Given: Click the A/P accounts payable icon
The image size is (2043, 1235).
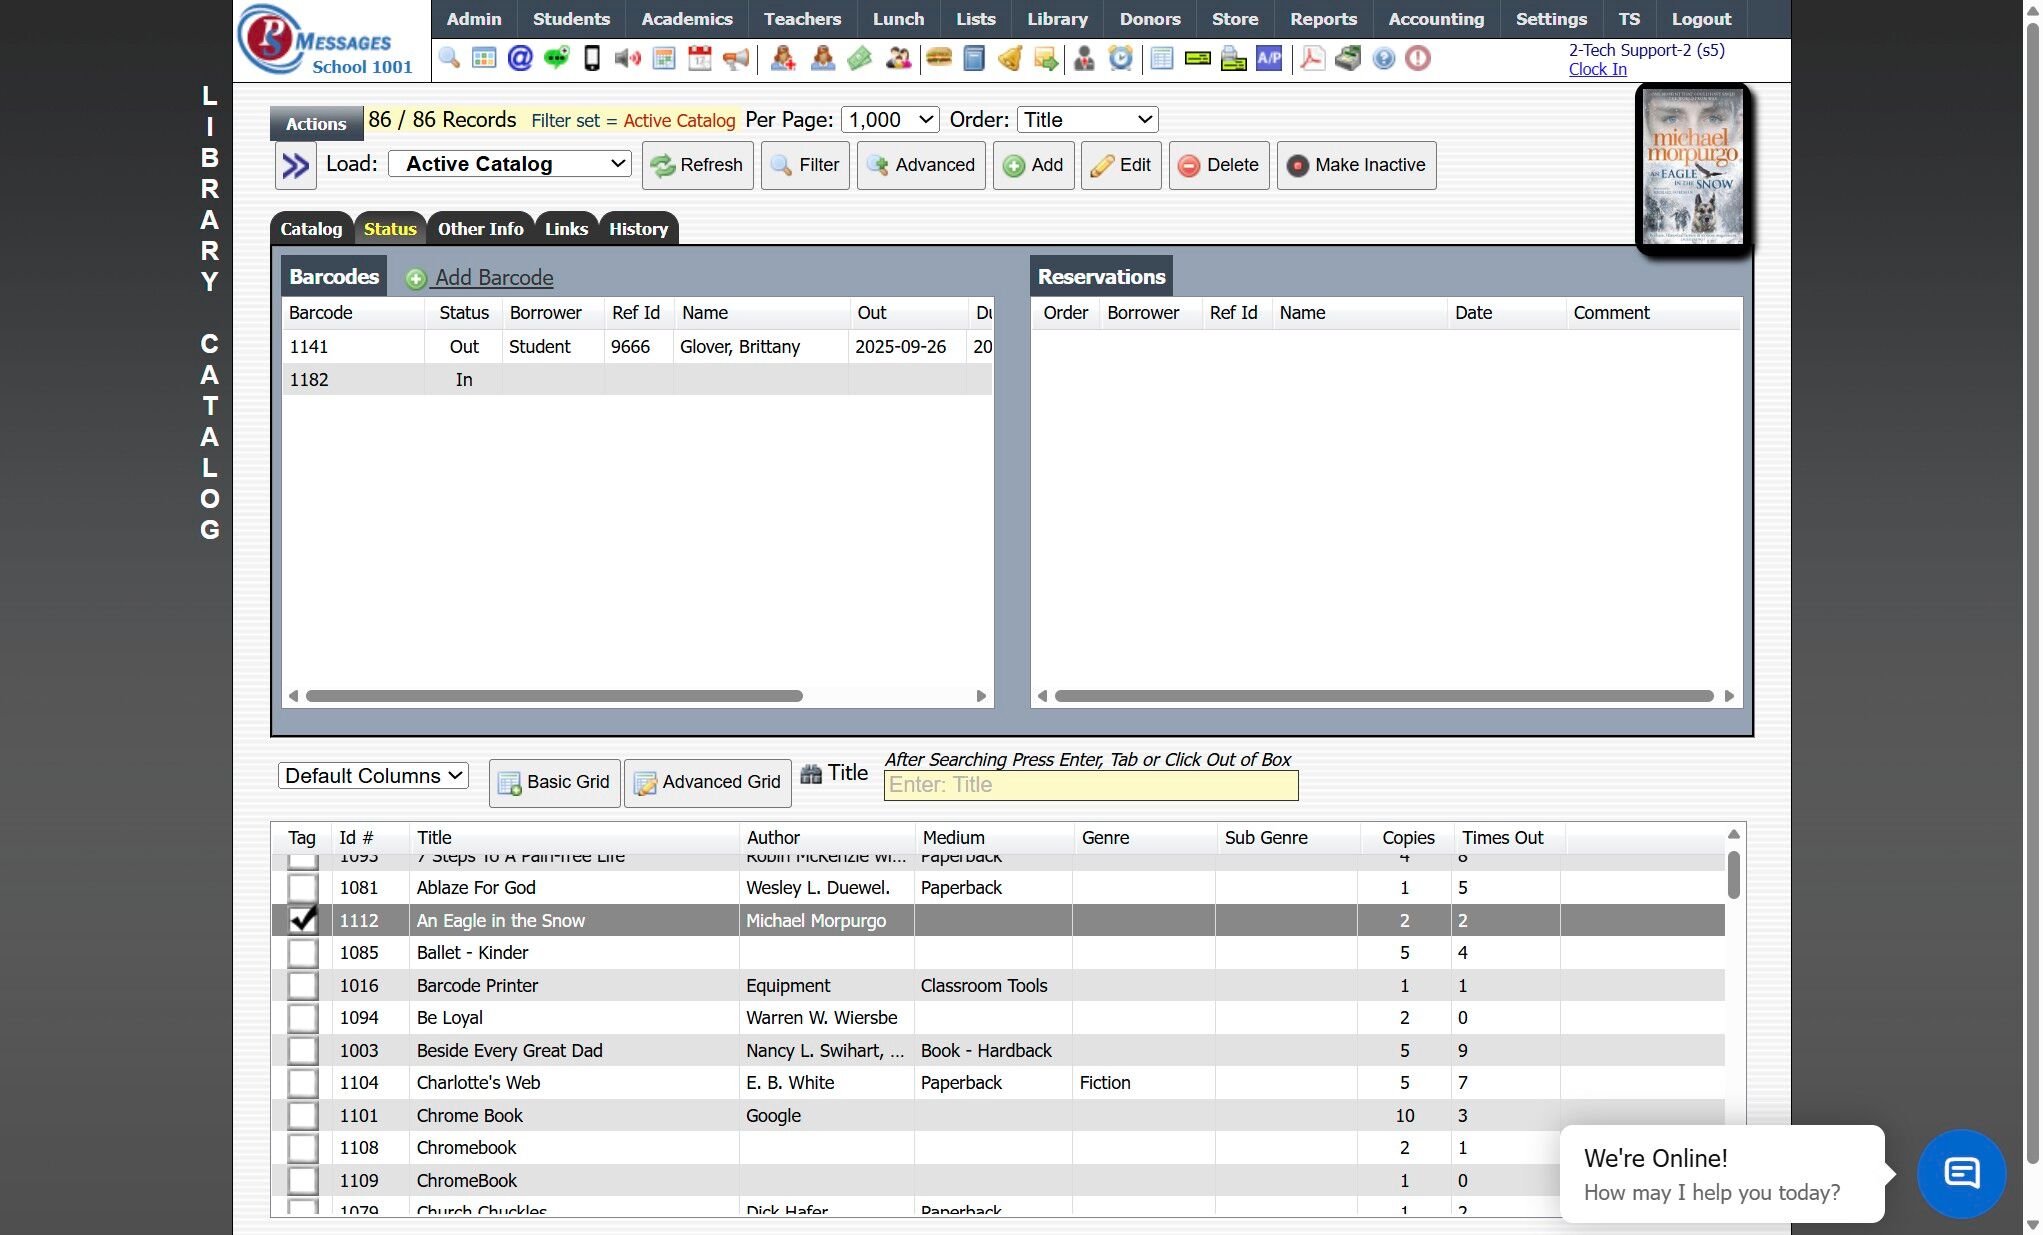Looking at the screenshot, I should coord(1269,58).
